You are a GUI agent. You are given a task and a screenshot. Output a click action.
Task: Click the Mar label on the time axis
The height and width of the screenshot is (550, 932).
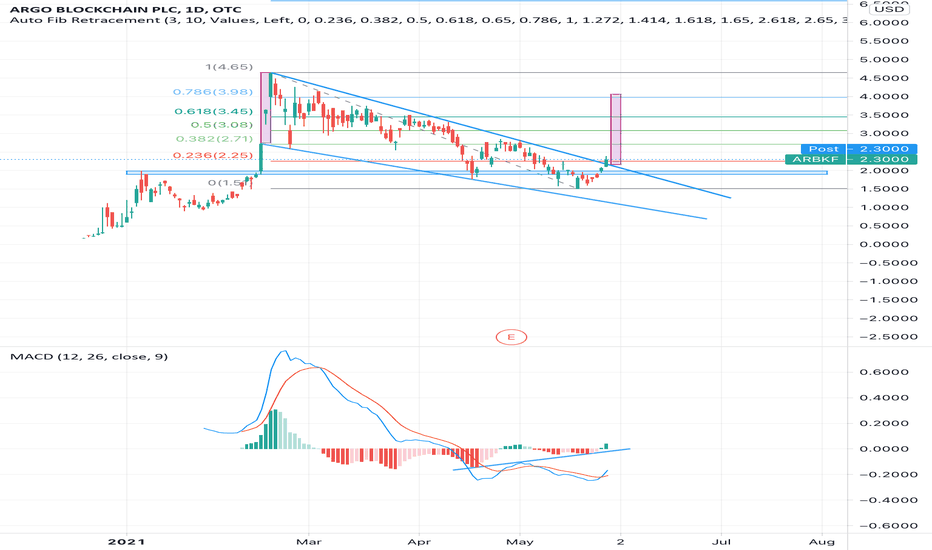coord(308,542)
